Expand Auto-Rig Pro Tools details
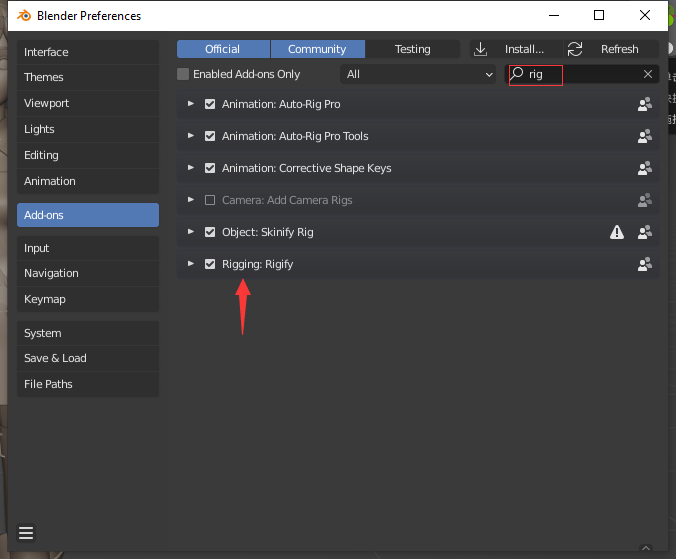Image resolution: width=676 pixels, height=559 pixels. [191, 136]
